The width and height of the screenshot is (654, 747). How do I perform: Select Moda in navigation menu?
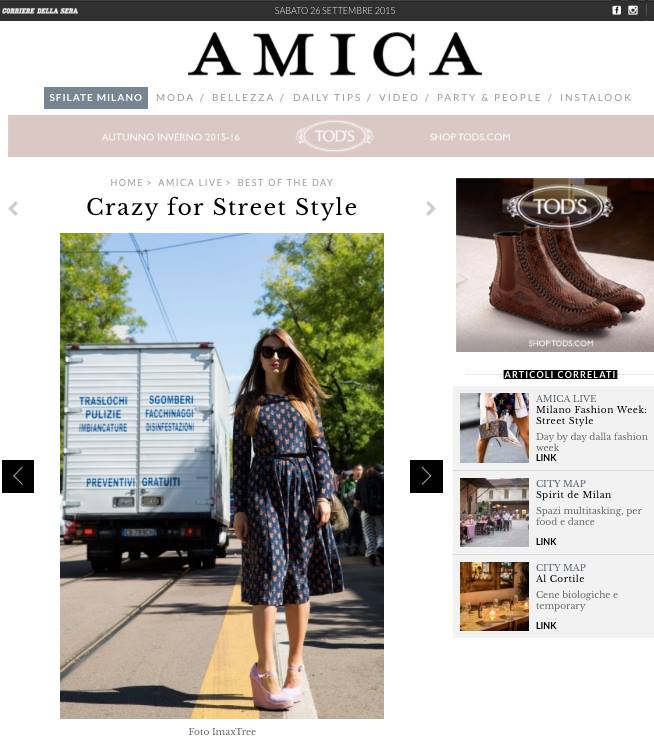click(175, 98)
